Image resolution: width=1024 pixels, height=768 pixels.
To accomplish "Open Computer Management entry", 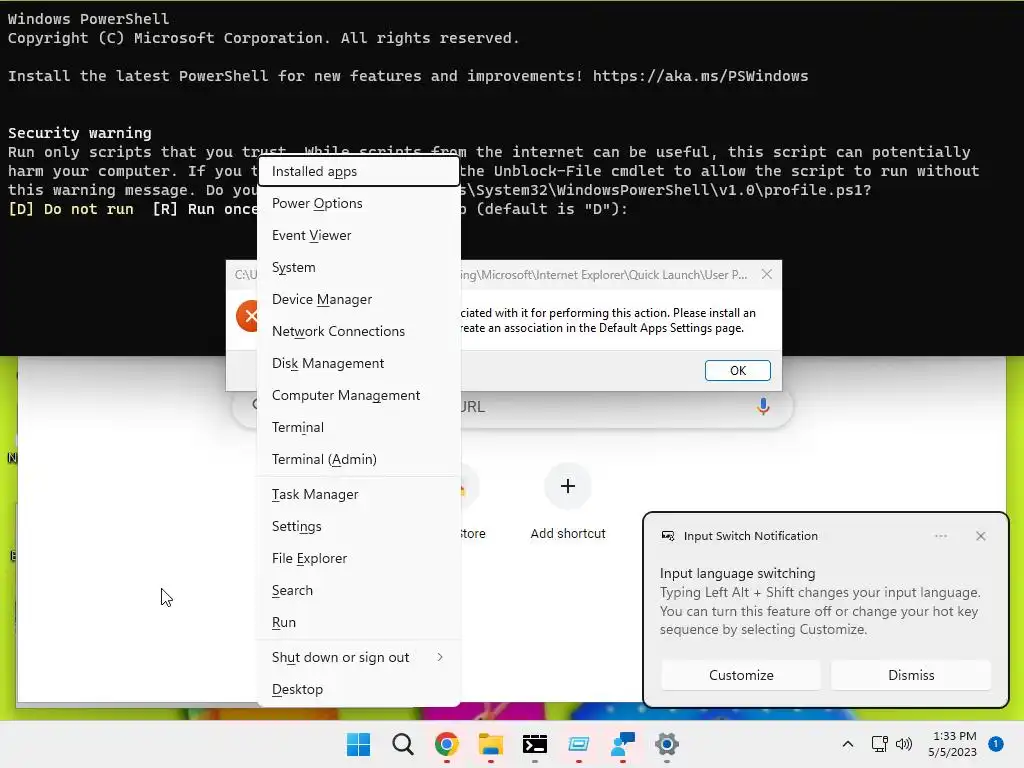I will [359, 395].
